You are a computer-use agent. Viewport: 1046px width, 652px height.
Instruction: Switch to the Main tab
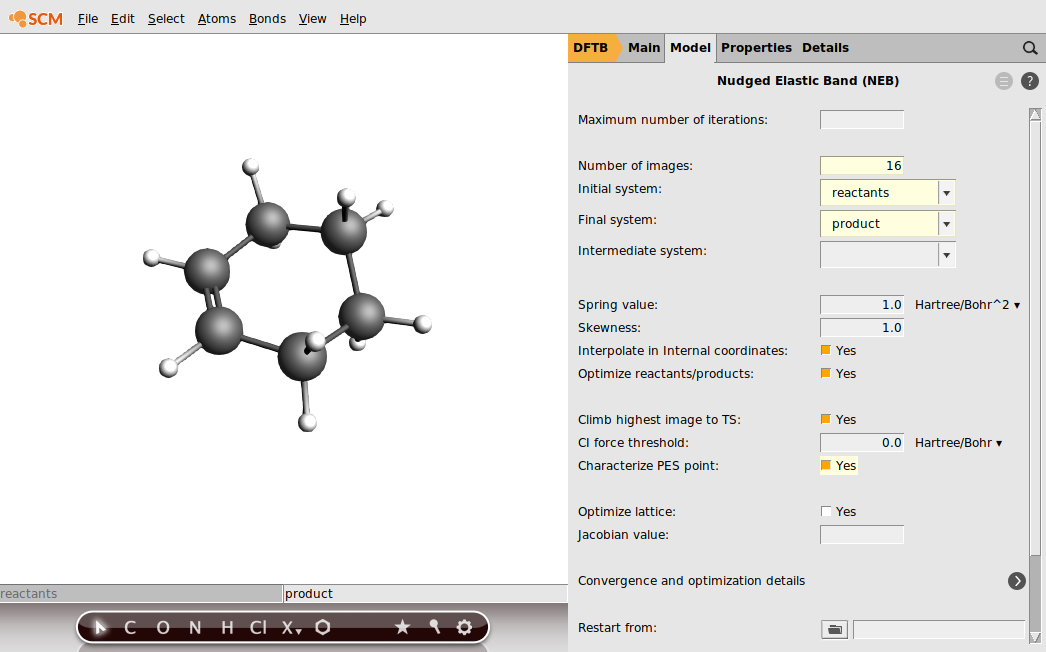pos(644,48)
